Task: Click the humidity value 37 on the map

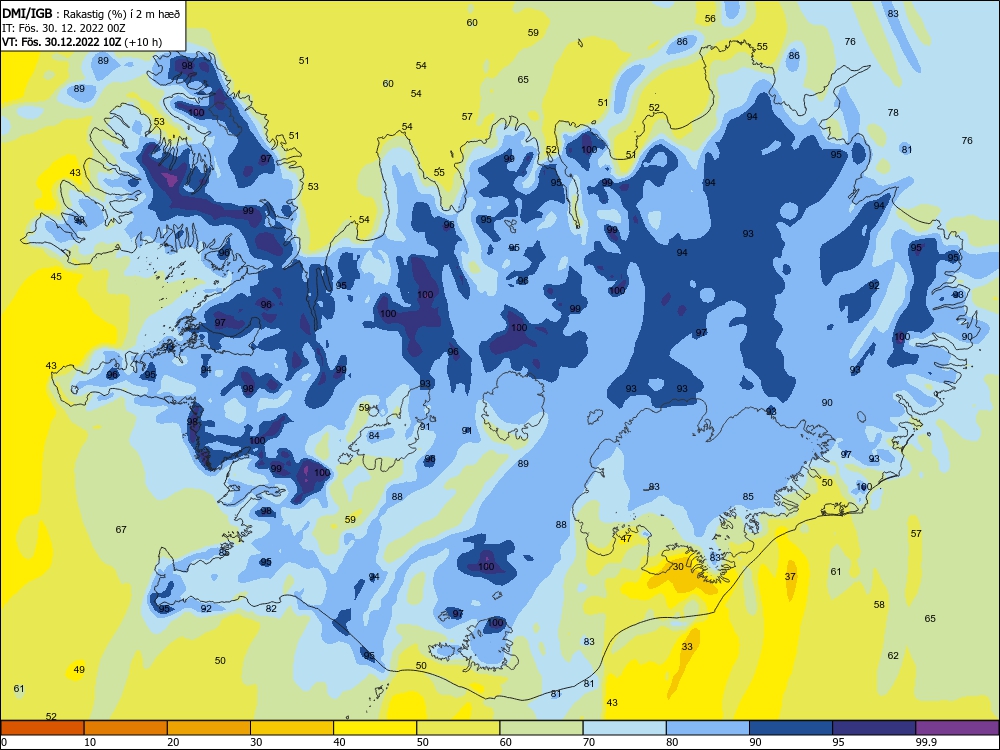Action: pos(790,577)
